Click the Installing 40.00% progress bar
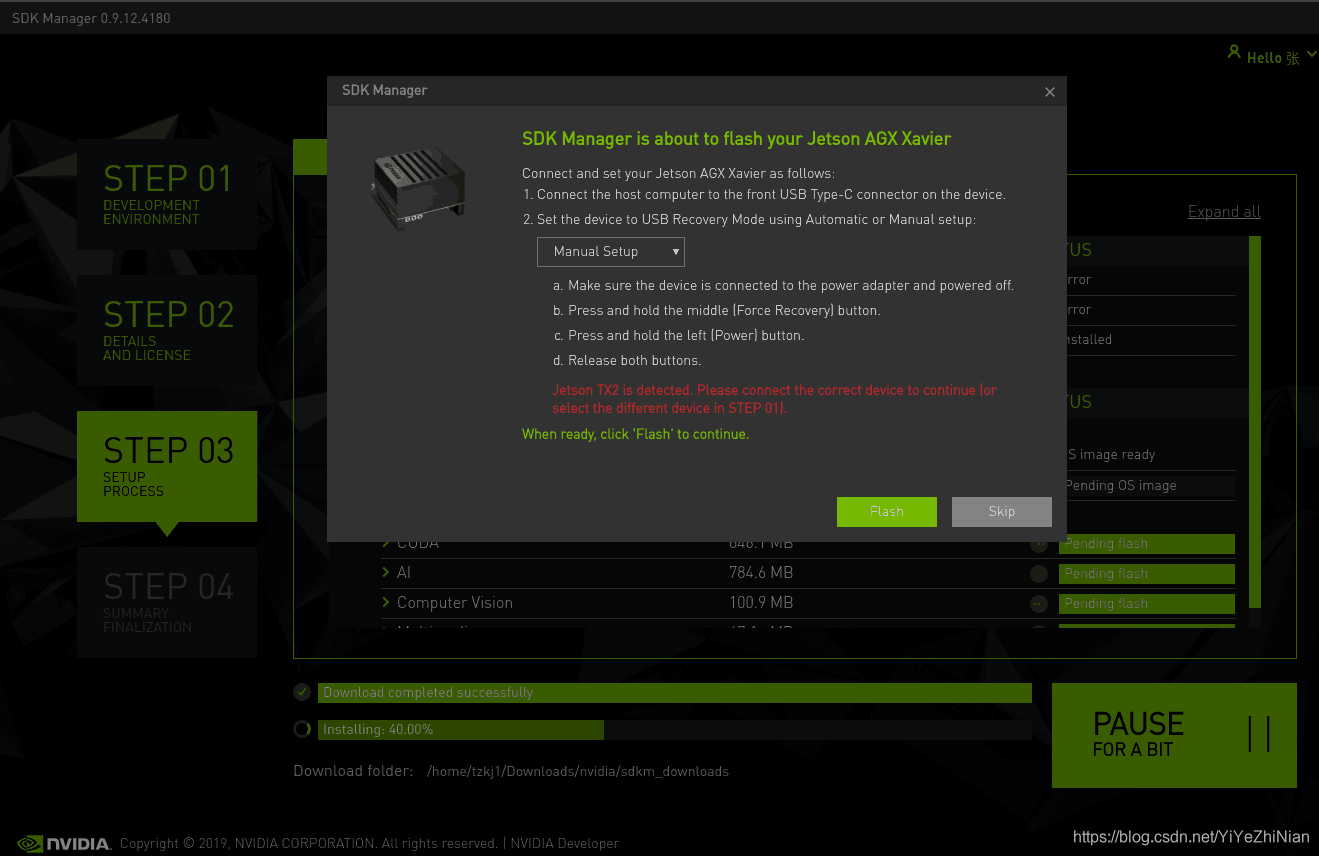Image resolution: width=1319 pixels, height=856 pixels. coord(675,730)
